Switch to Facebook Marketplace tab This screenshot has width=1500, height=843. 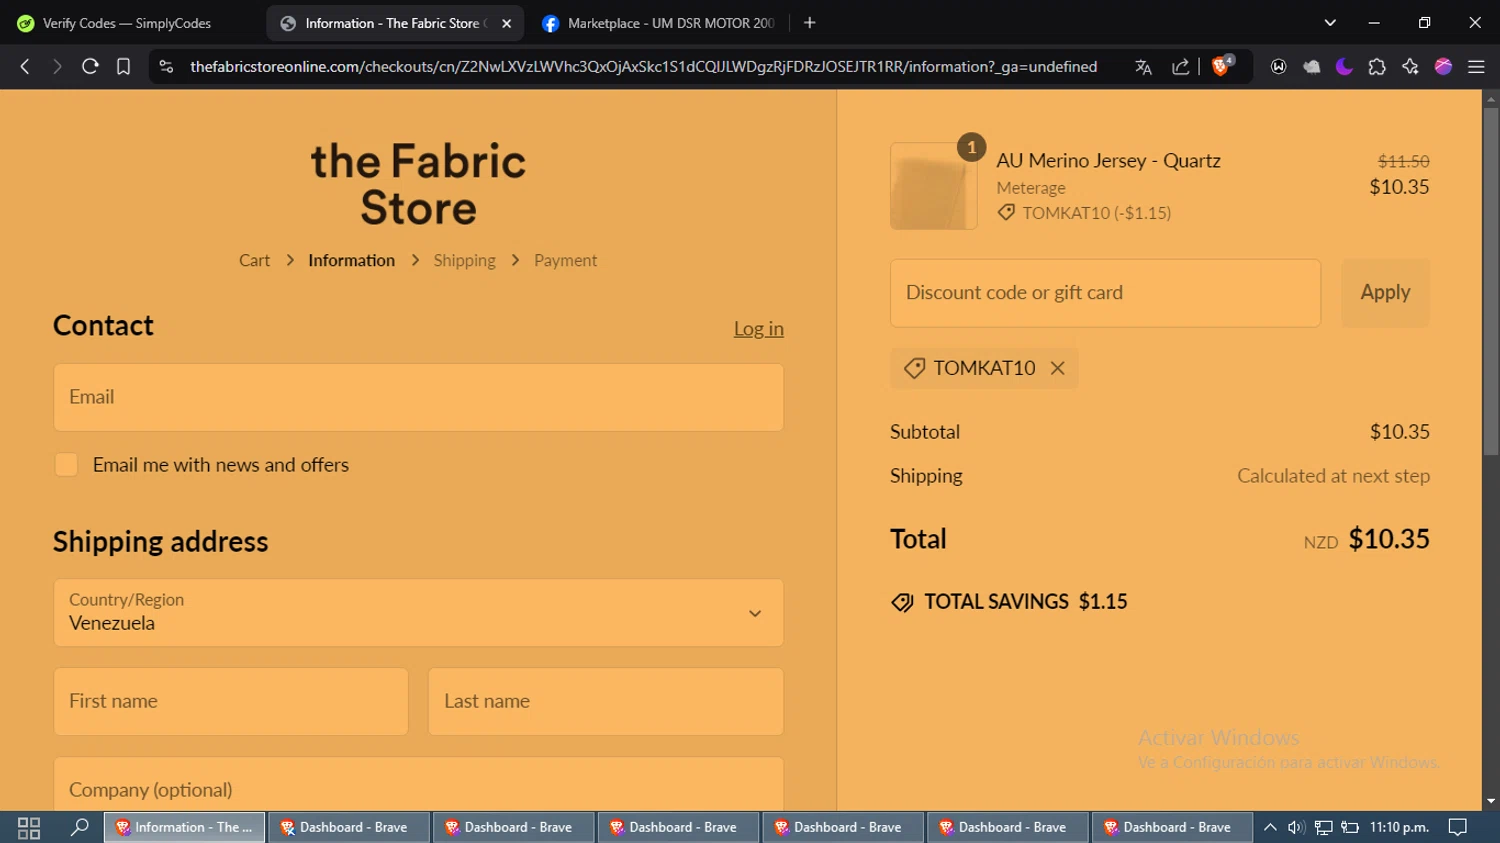(660, 23)
